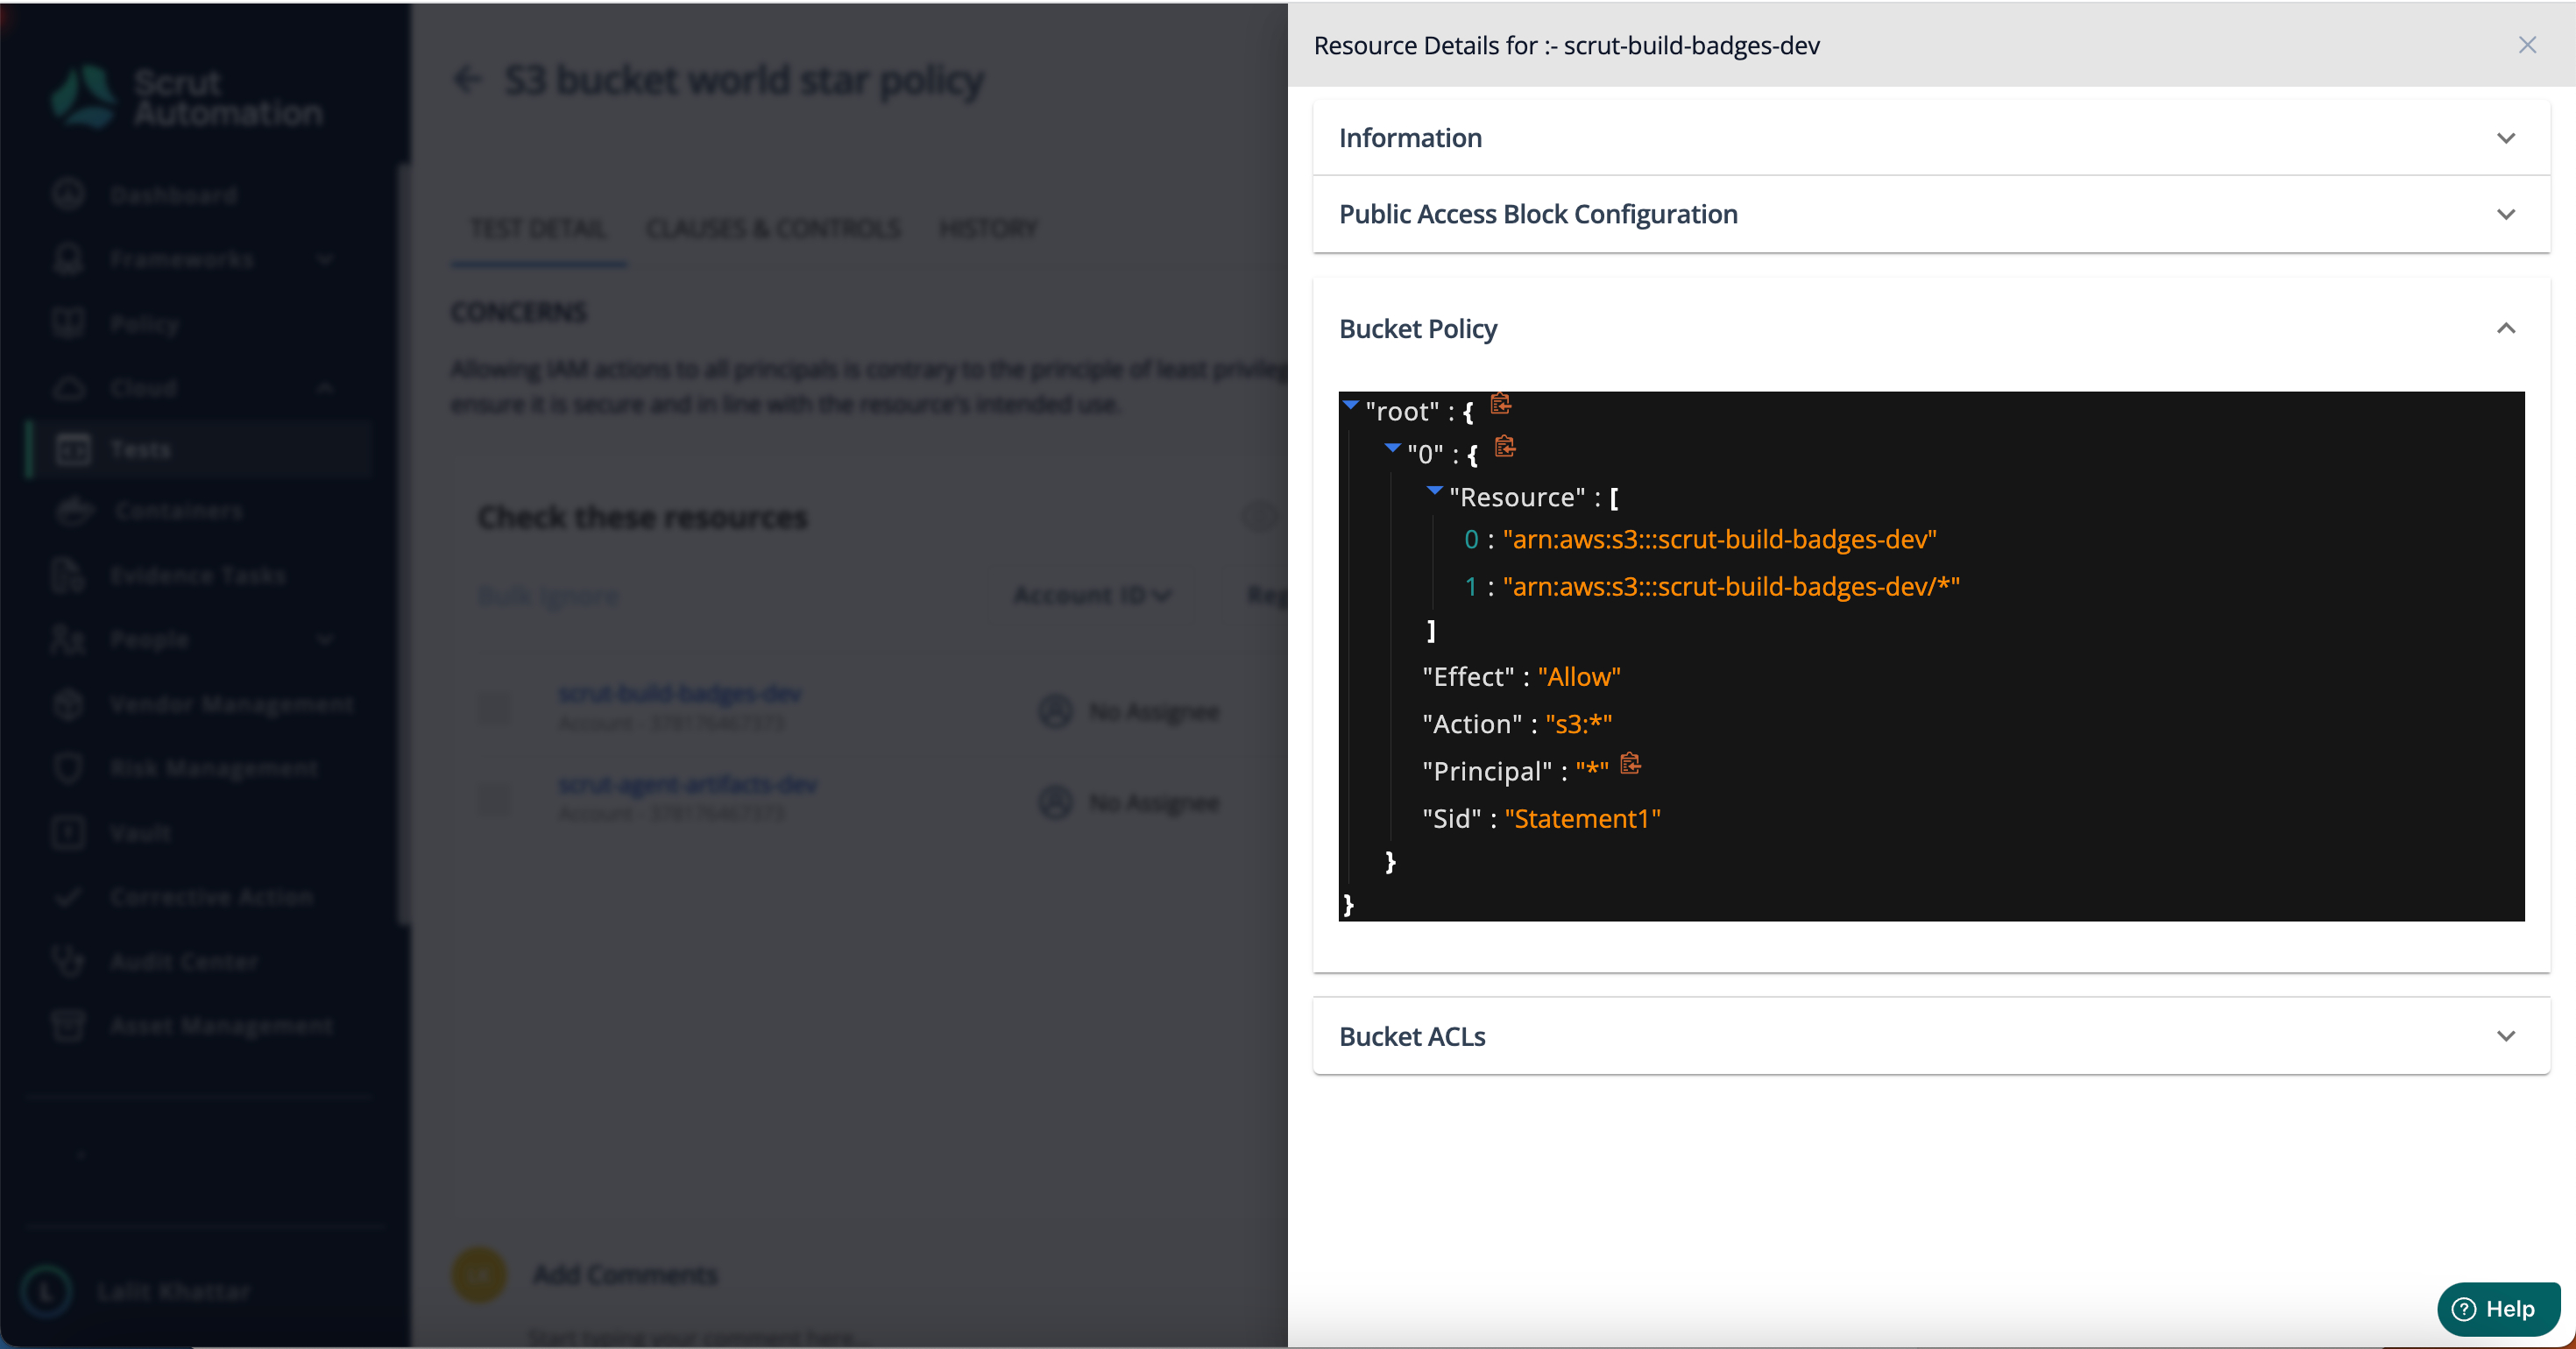This screenshot has width=2576, height=1349.
Task: Open Evidence Tasks in the sidebar
Action: tap(198, 575)
